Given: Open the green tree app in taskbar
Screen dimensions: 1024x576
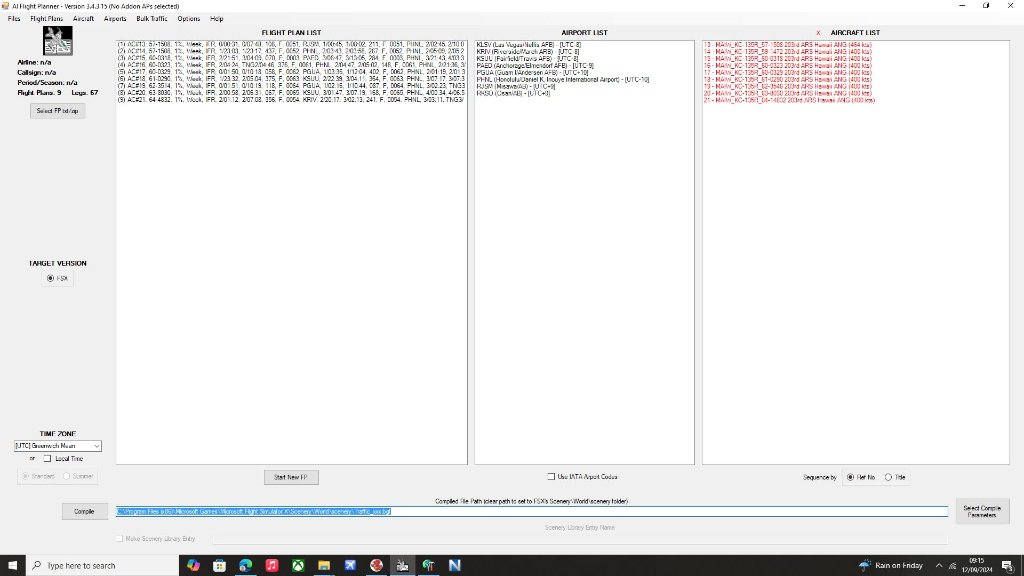Looking at the screenshot, I should (x=428, y=566).
